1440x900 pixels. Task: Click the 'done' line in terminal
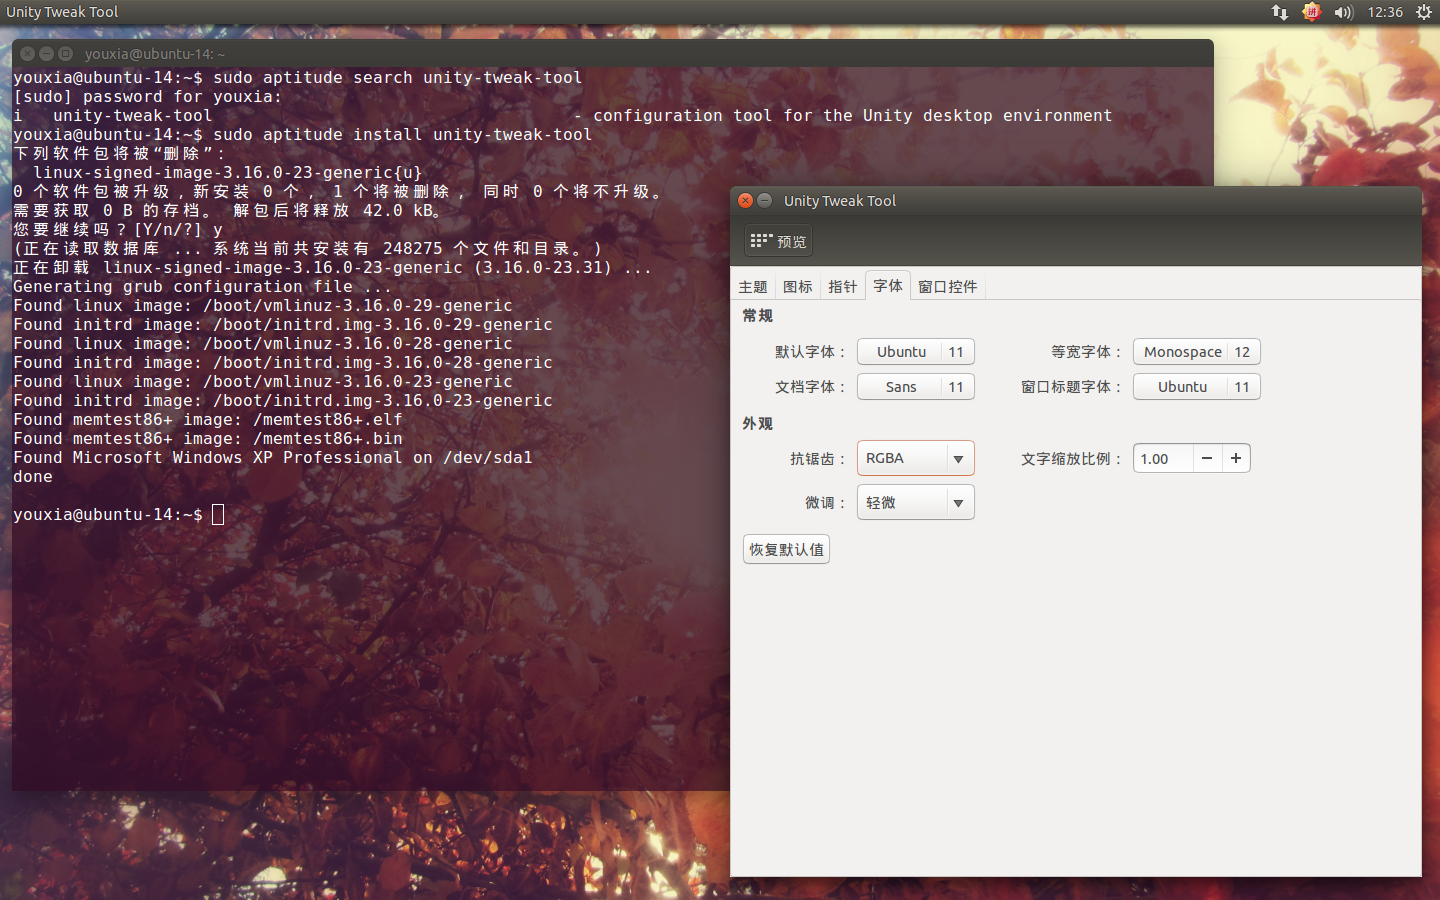point(33,477)
